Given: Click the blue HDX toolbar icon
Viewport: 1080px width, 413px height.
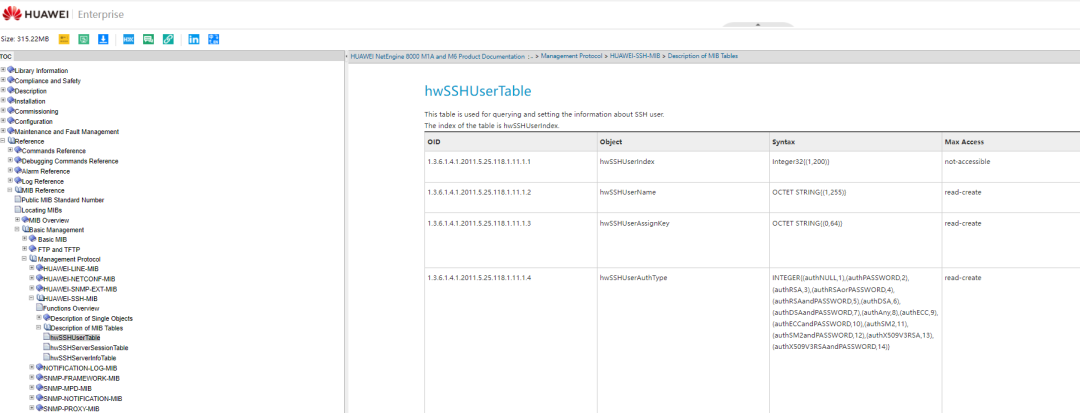Looking at the screenshot, I should 128,39.
